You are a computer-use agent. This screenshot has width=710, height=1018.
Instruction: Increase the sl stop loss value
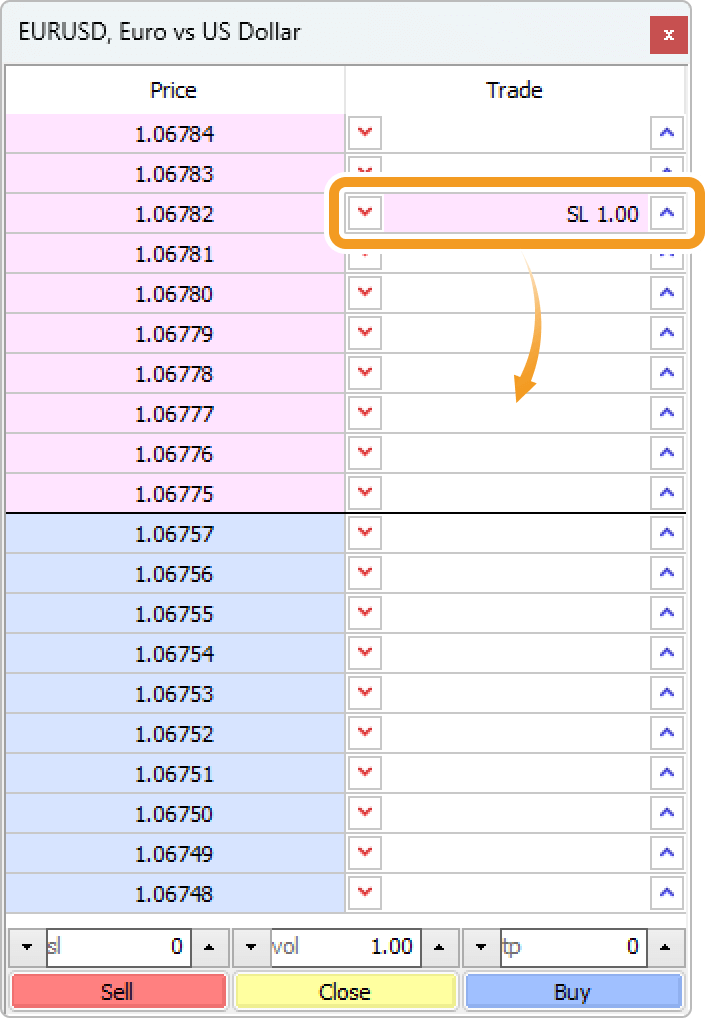coord(209,947)
